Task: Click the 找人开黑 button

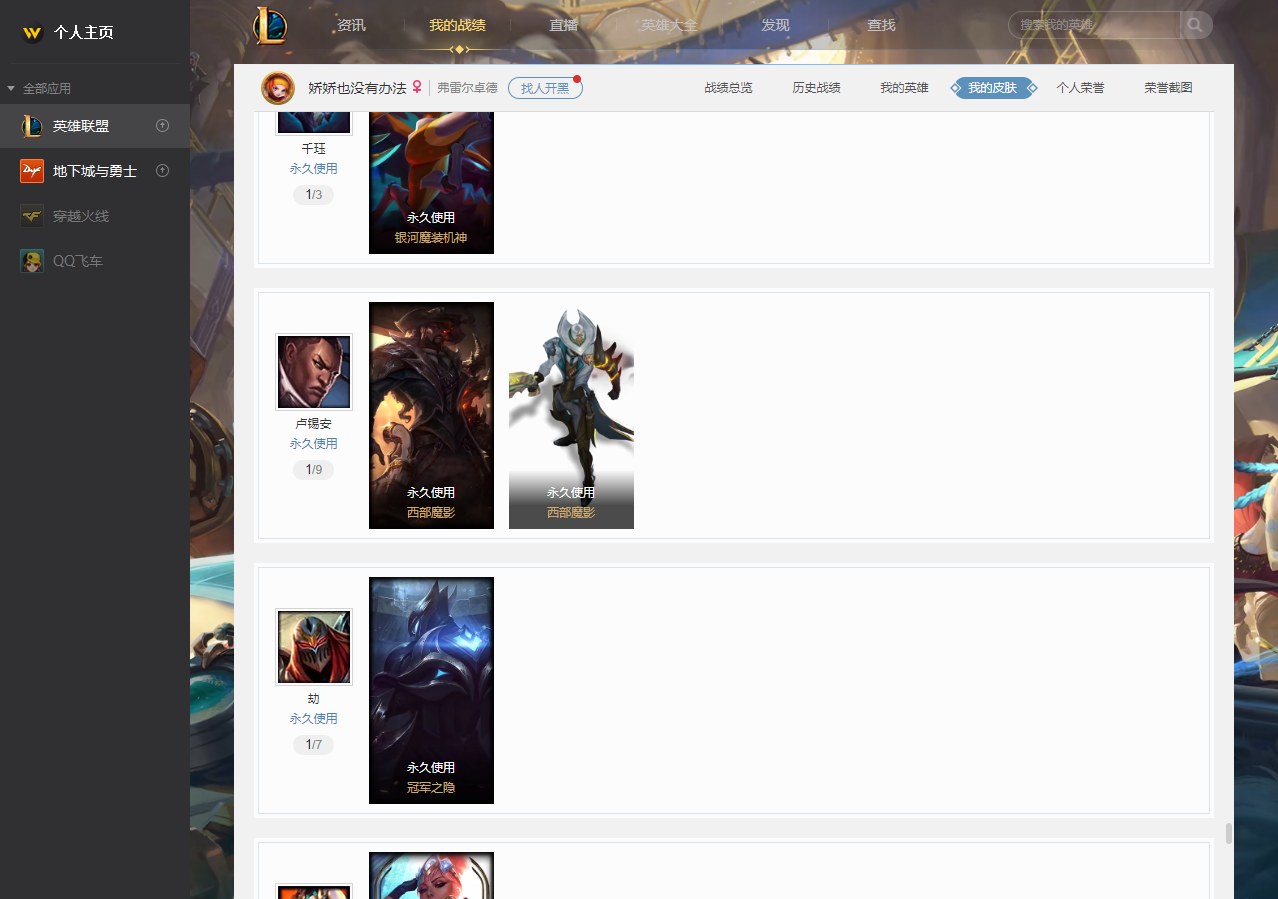Action: tap(545, 88)
